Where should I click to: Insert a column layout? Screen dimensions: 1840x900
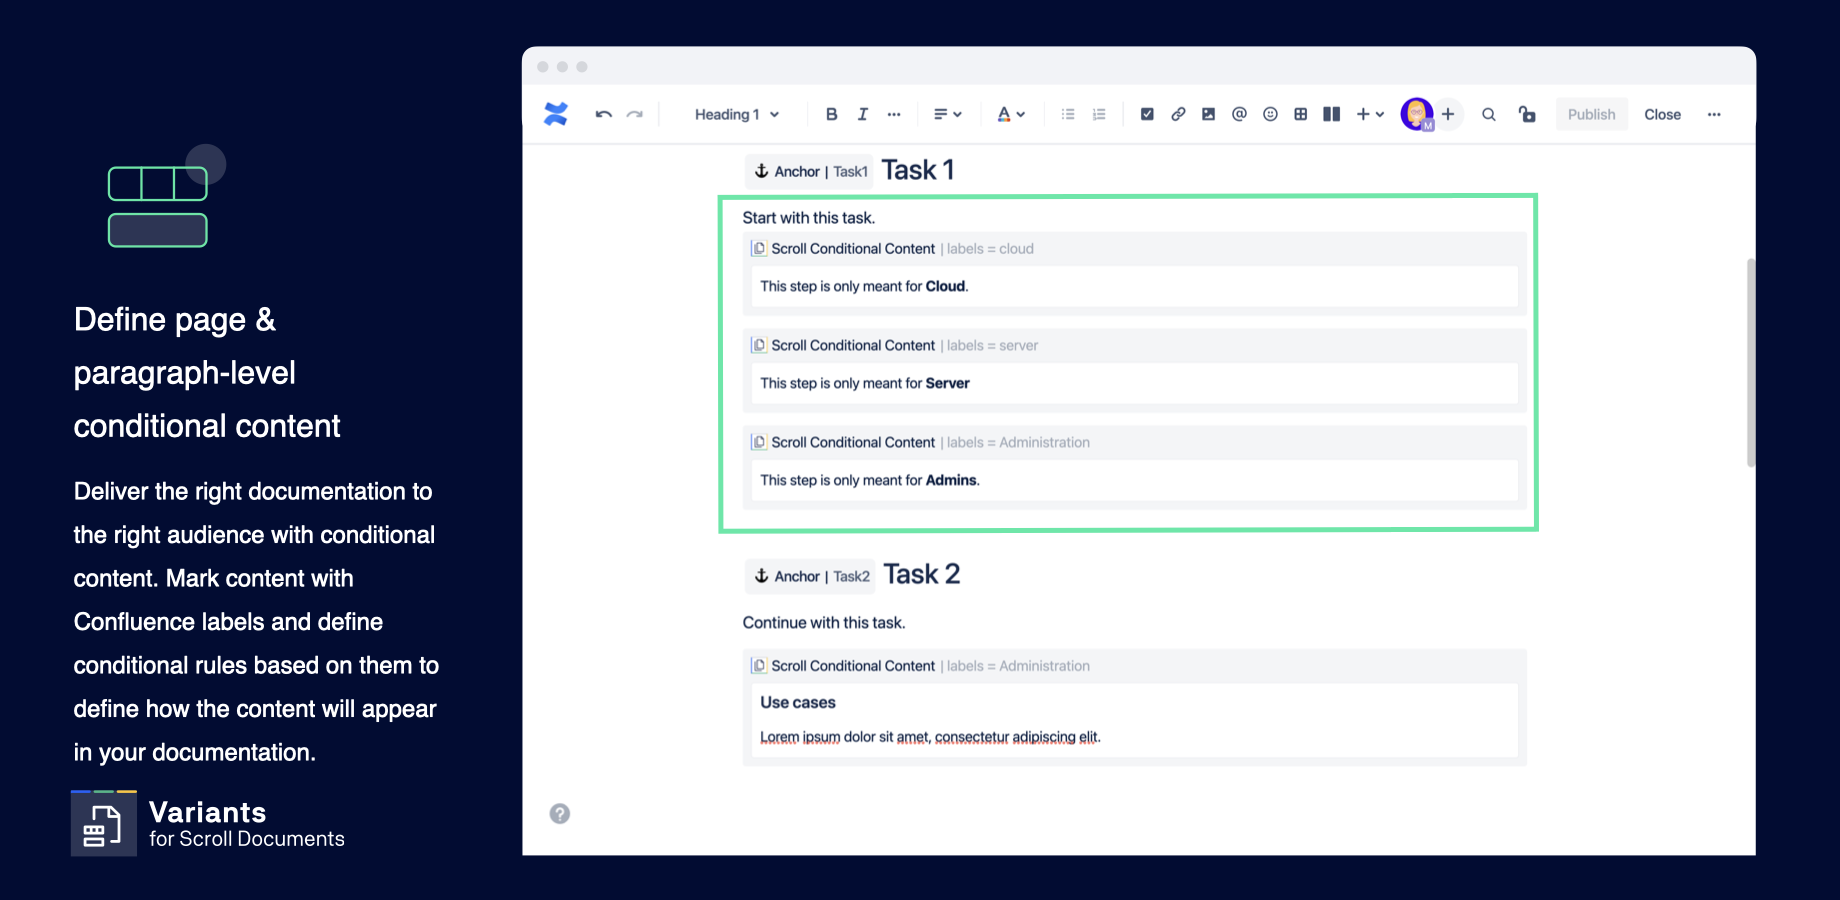1331,114
